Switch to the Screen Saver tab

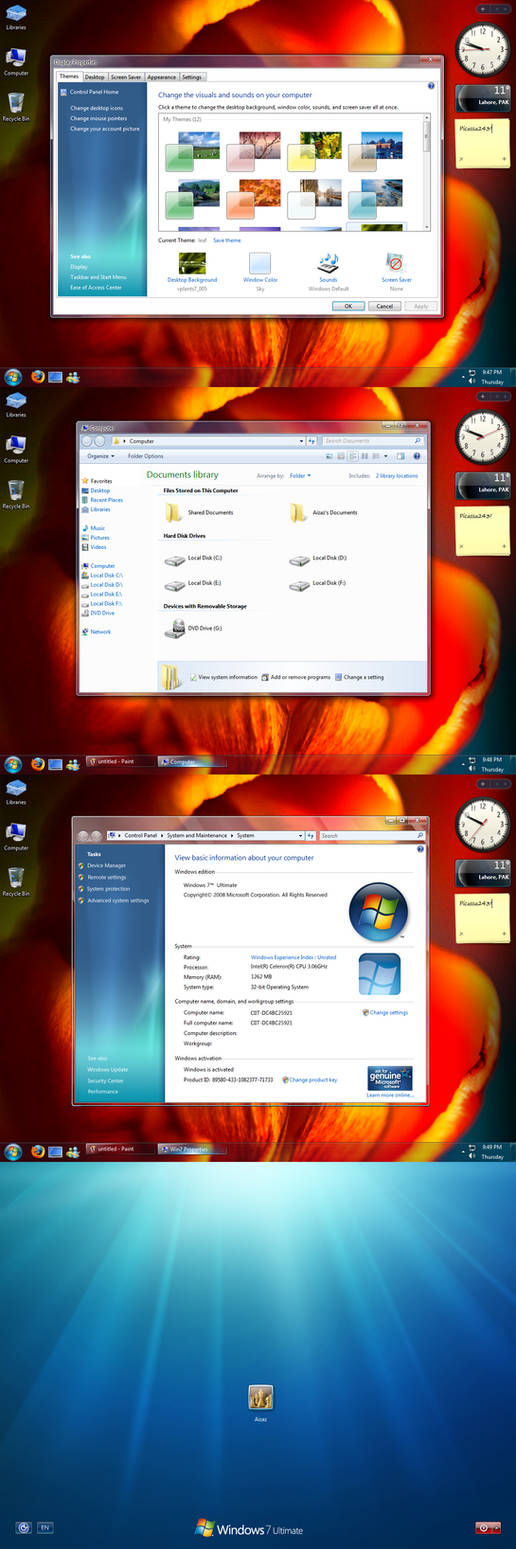(x=126, y=76)
